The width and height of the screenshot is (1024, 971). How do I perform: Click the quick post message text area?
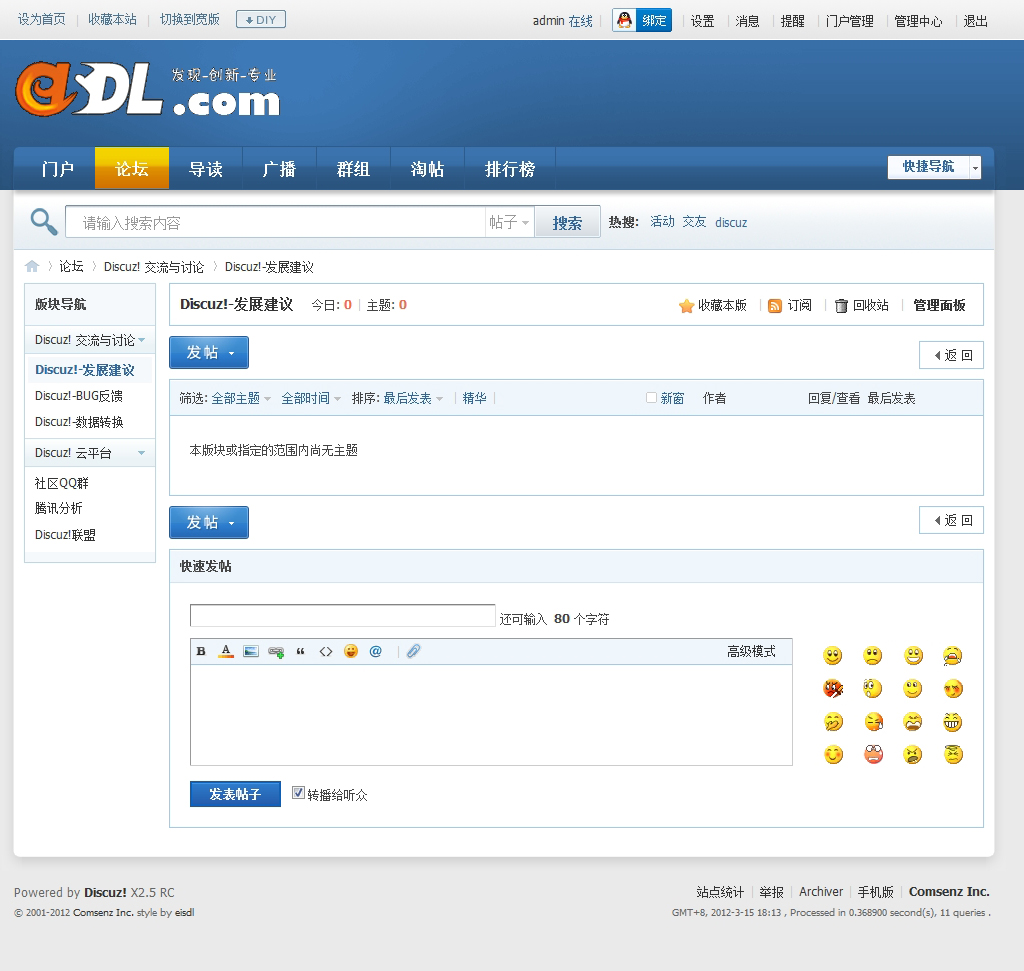coord(491,715)
